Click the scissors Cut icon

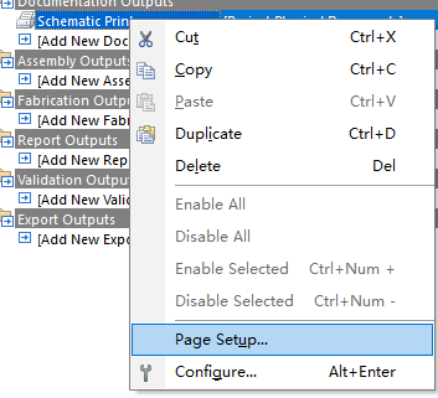(x=146, y=39)
